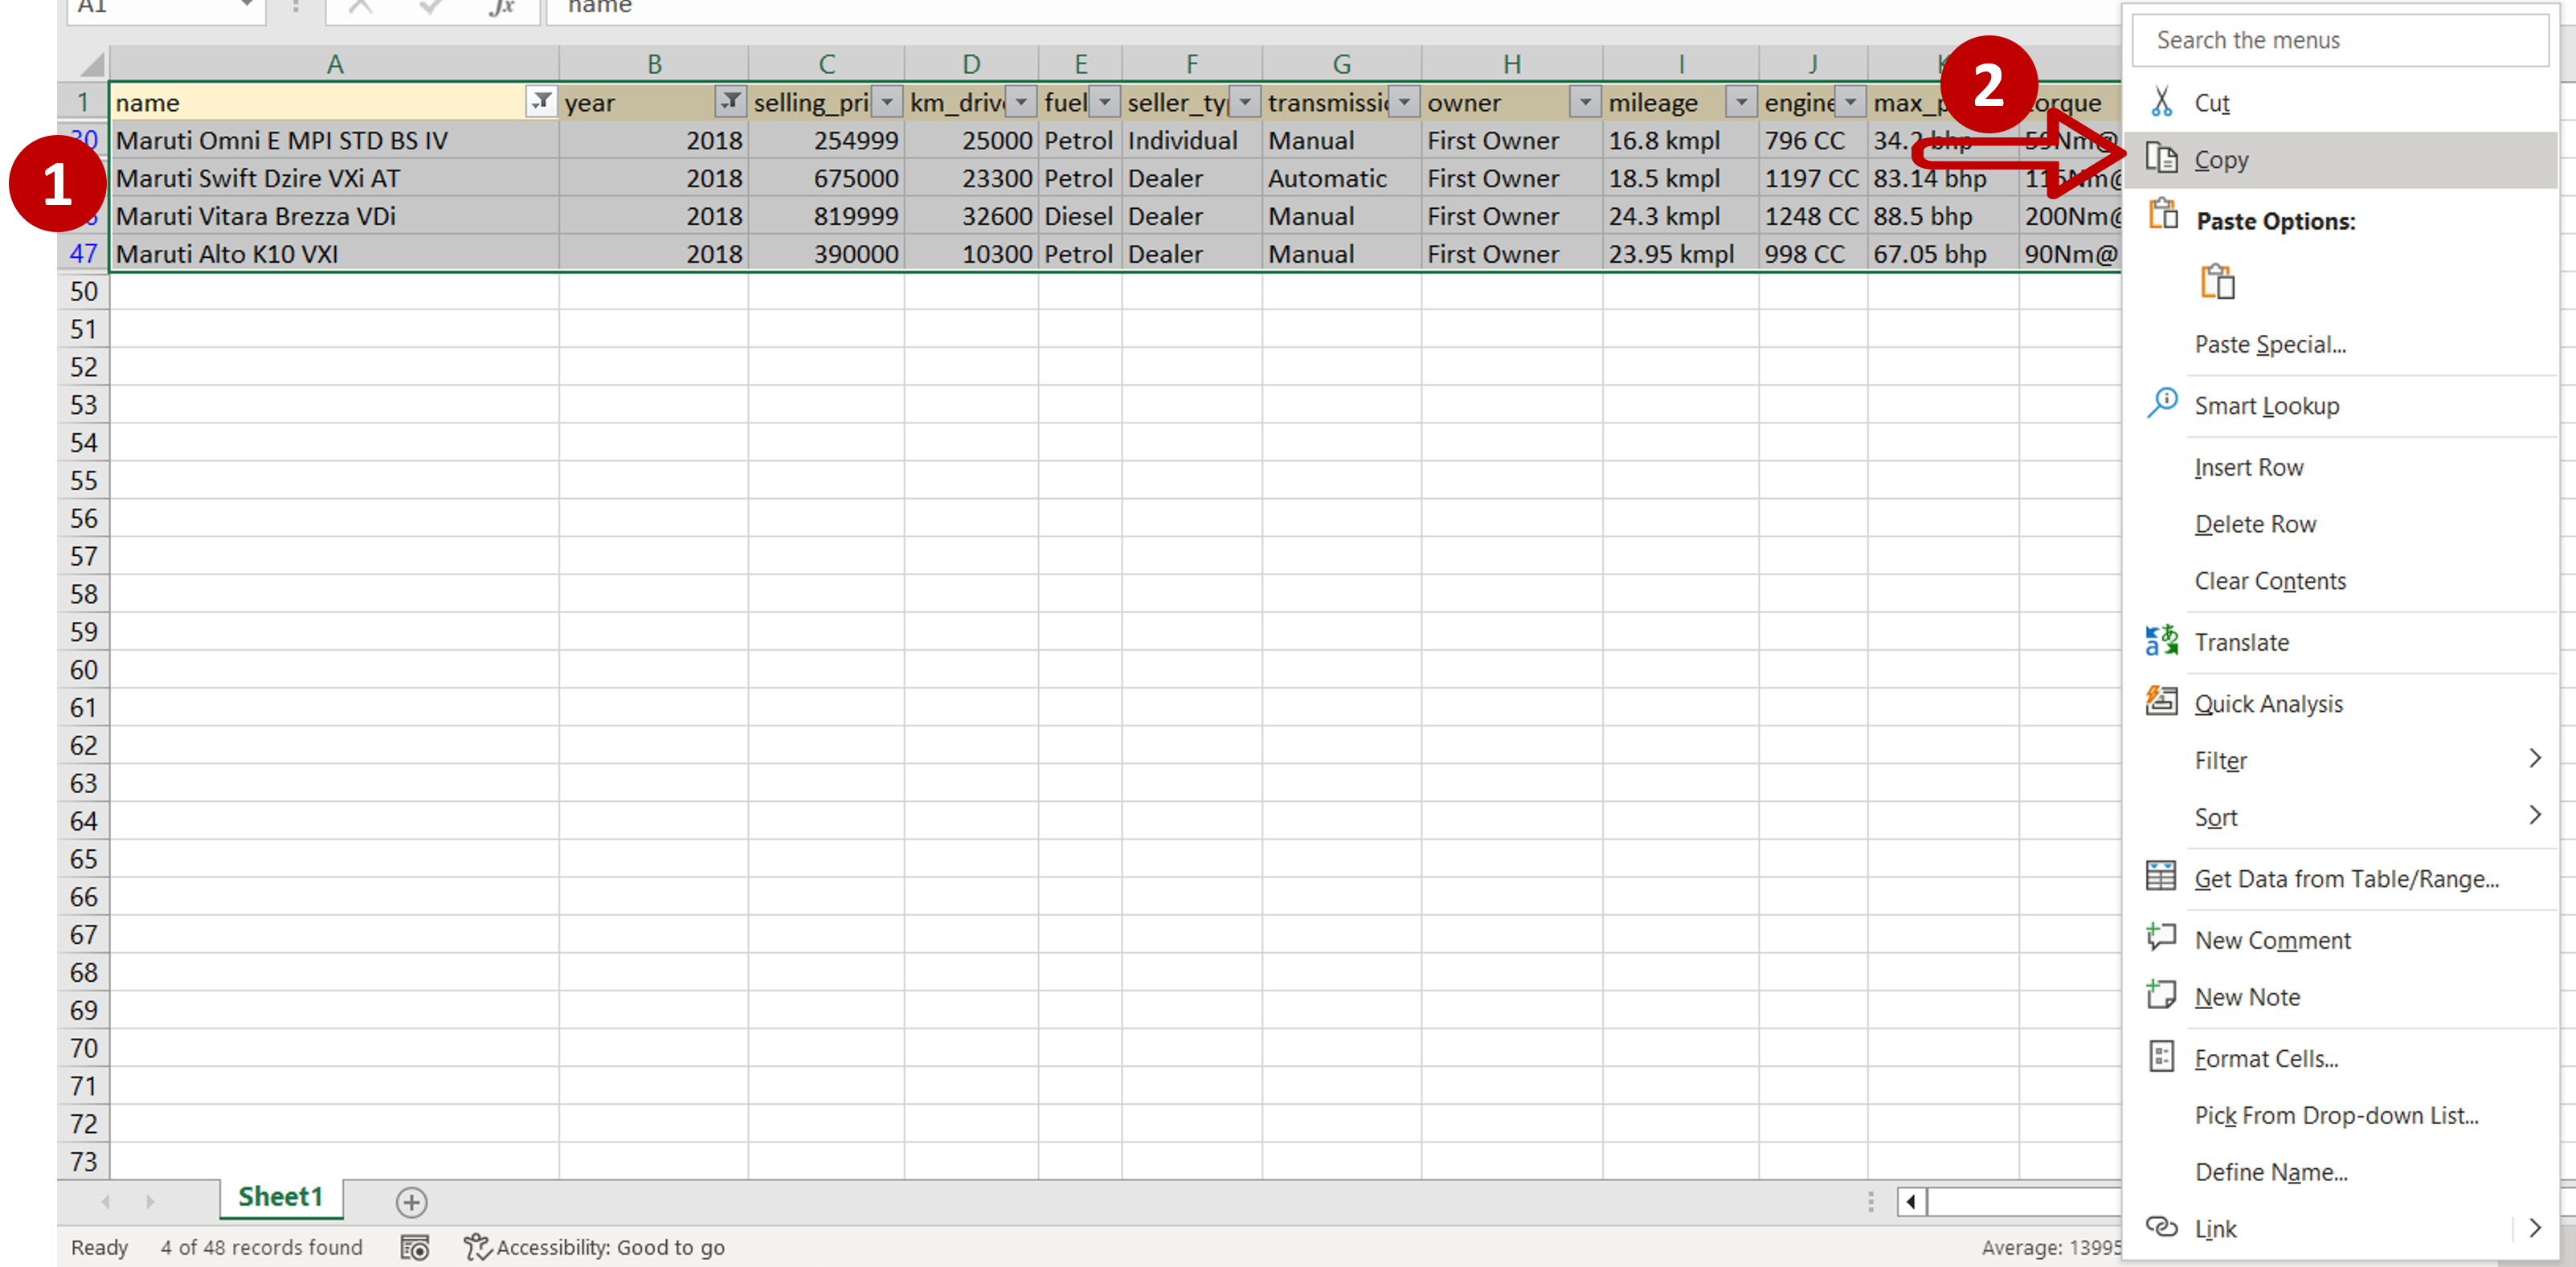Select Define Name menu entry
The width and height of the screenshot is (2576, 1267).
click(2270, 1173)
